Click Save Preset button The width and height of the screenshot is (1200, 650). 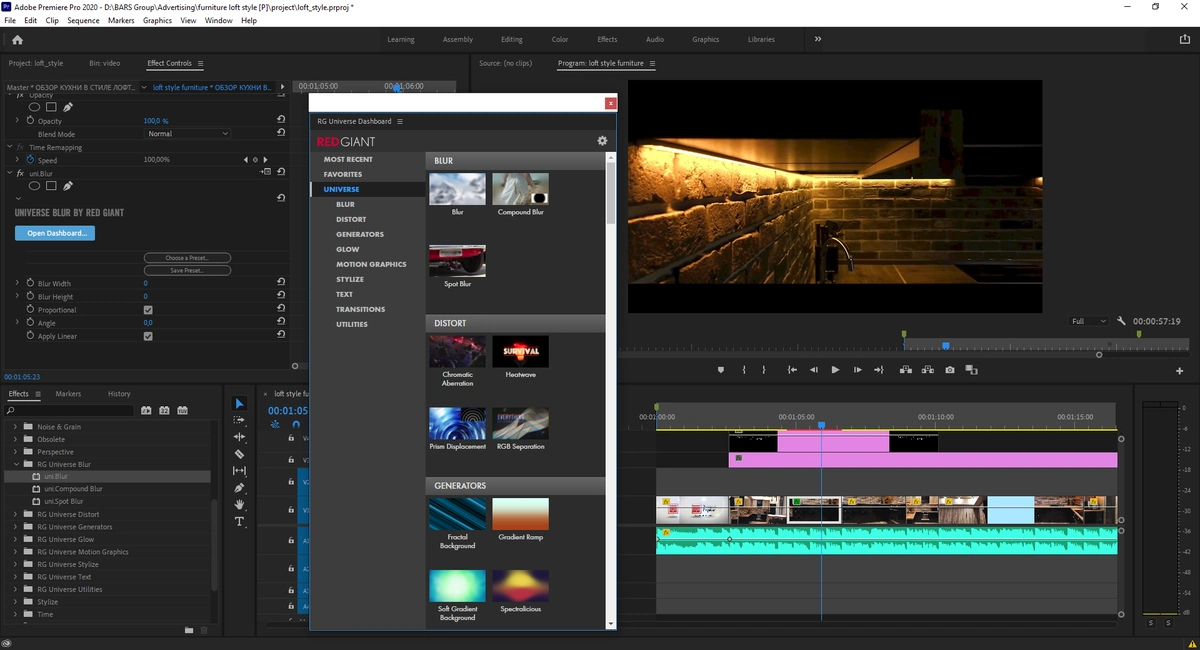[187, 271]
